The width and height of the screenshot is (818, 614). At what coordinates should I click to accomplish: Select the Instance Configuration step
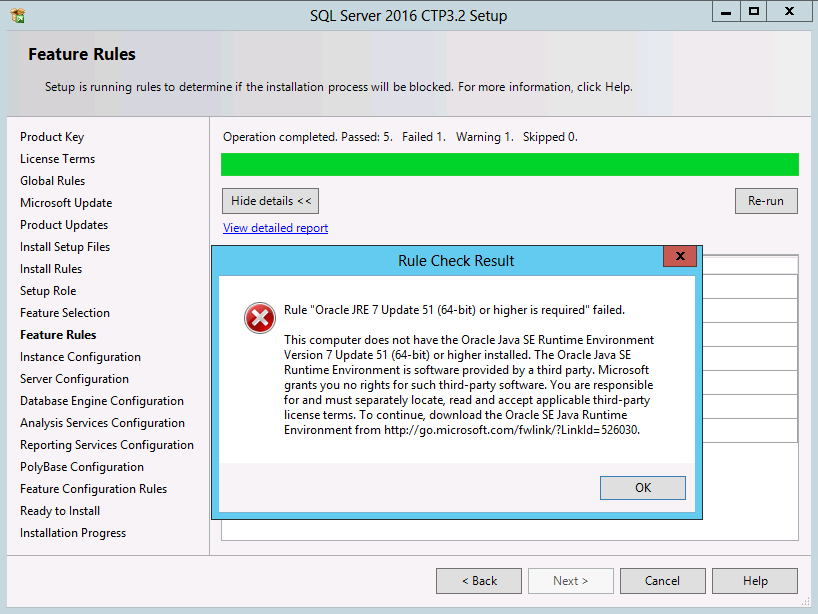80,357
